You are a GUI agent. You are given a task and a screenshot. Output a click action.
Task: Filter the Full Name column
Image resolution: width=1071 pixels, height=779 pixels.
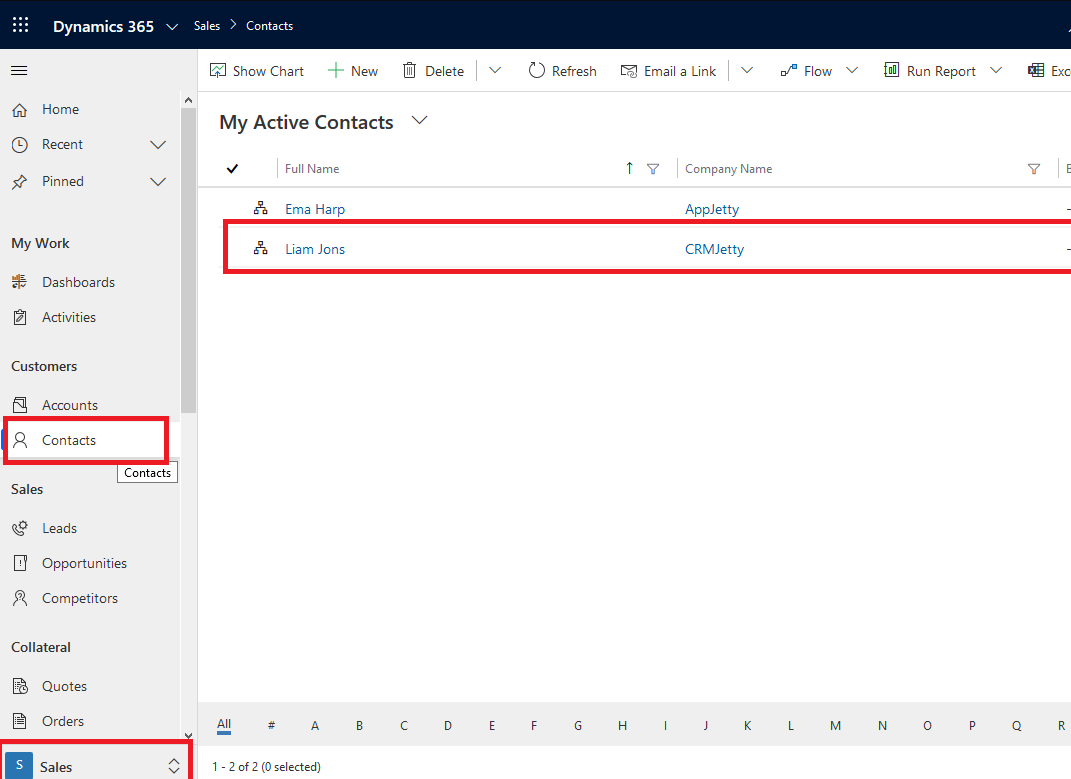click(653, 169)
